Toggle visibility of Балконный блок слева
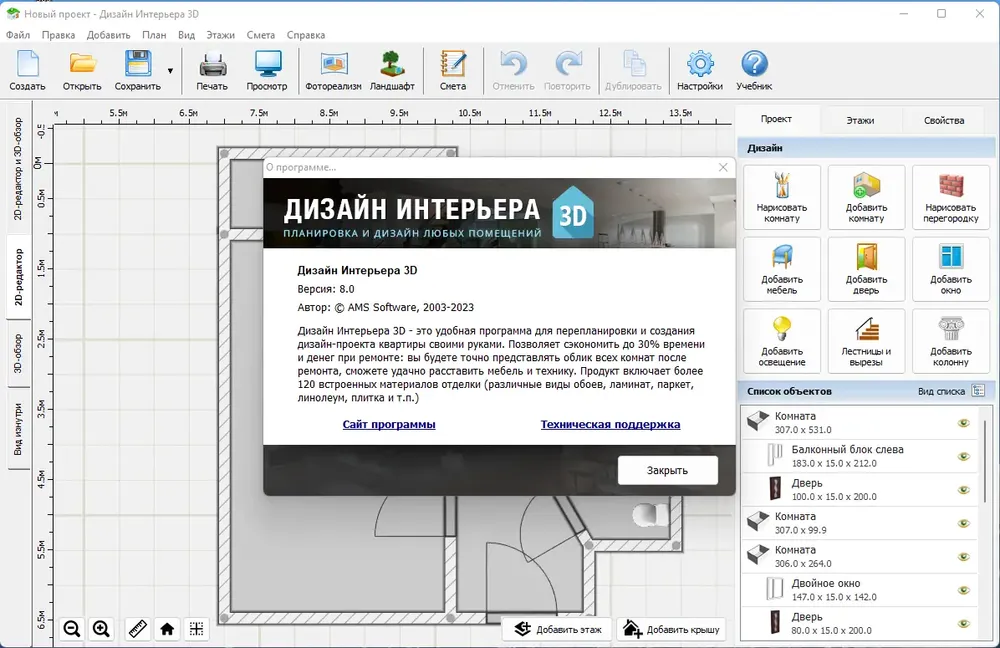Viewport: 1000px width, 648px height. (964, 456)
